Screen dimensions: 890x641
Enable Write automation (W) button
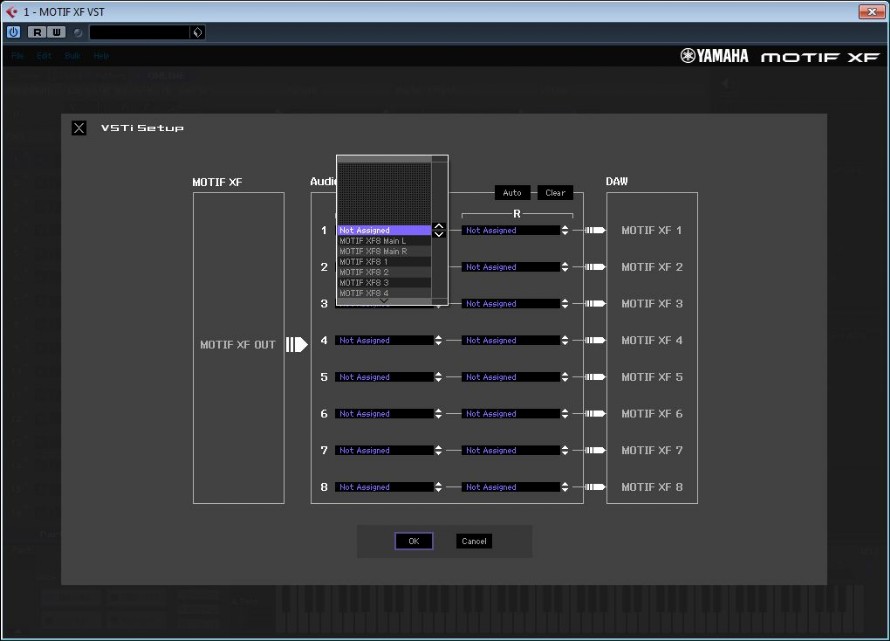point(56,32)
